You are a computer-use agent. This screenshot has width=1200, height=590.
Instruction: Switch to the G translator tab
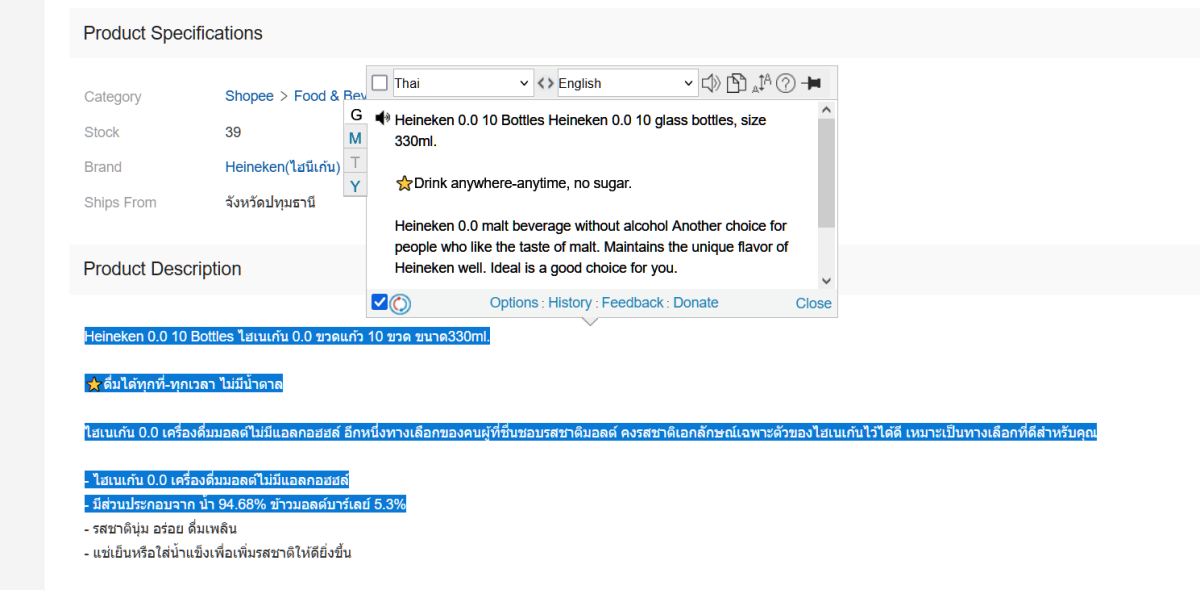tap(356, 115)
